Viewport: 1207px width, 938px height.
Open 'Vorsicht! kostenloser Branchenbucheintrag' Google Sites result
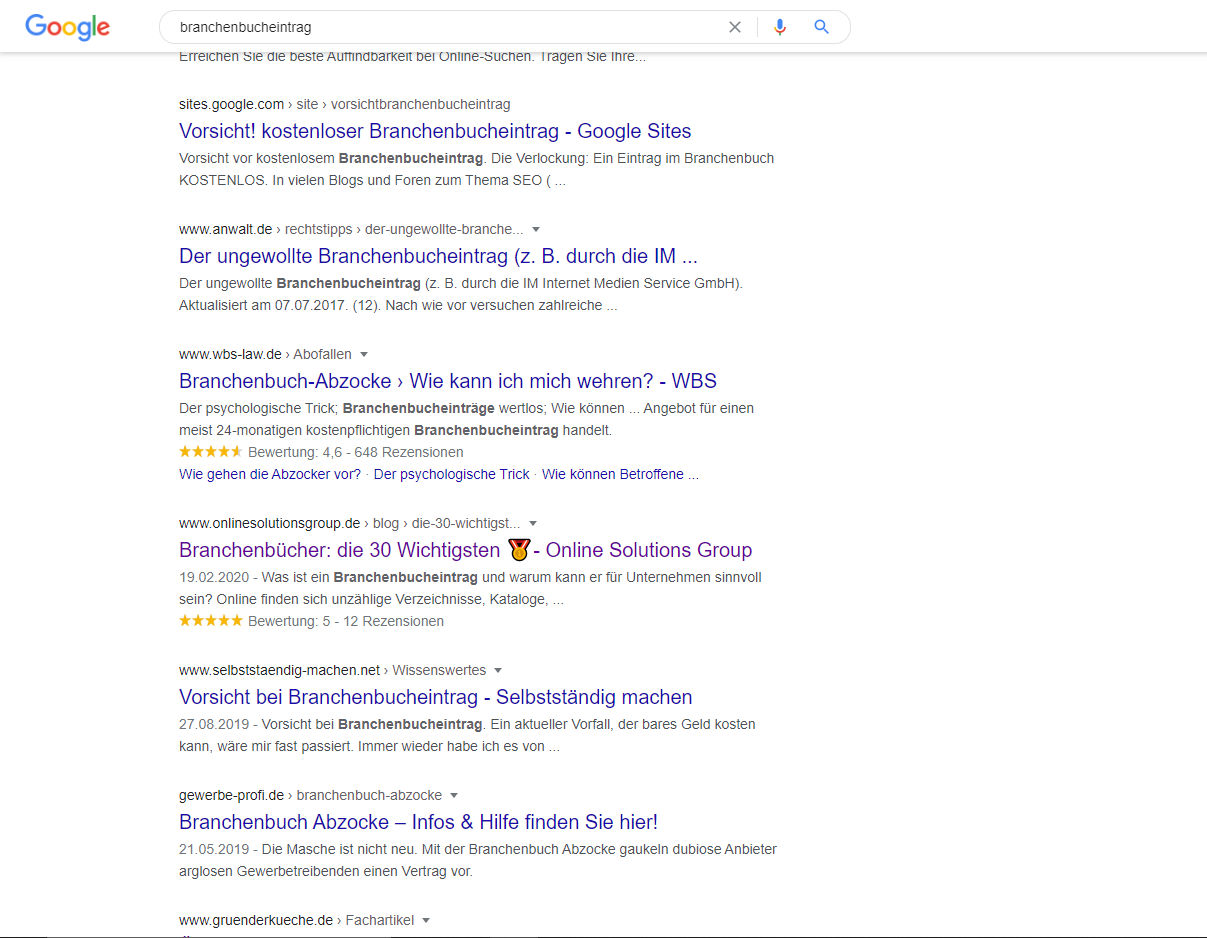point(435,131)
